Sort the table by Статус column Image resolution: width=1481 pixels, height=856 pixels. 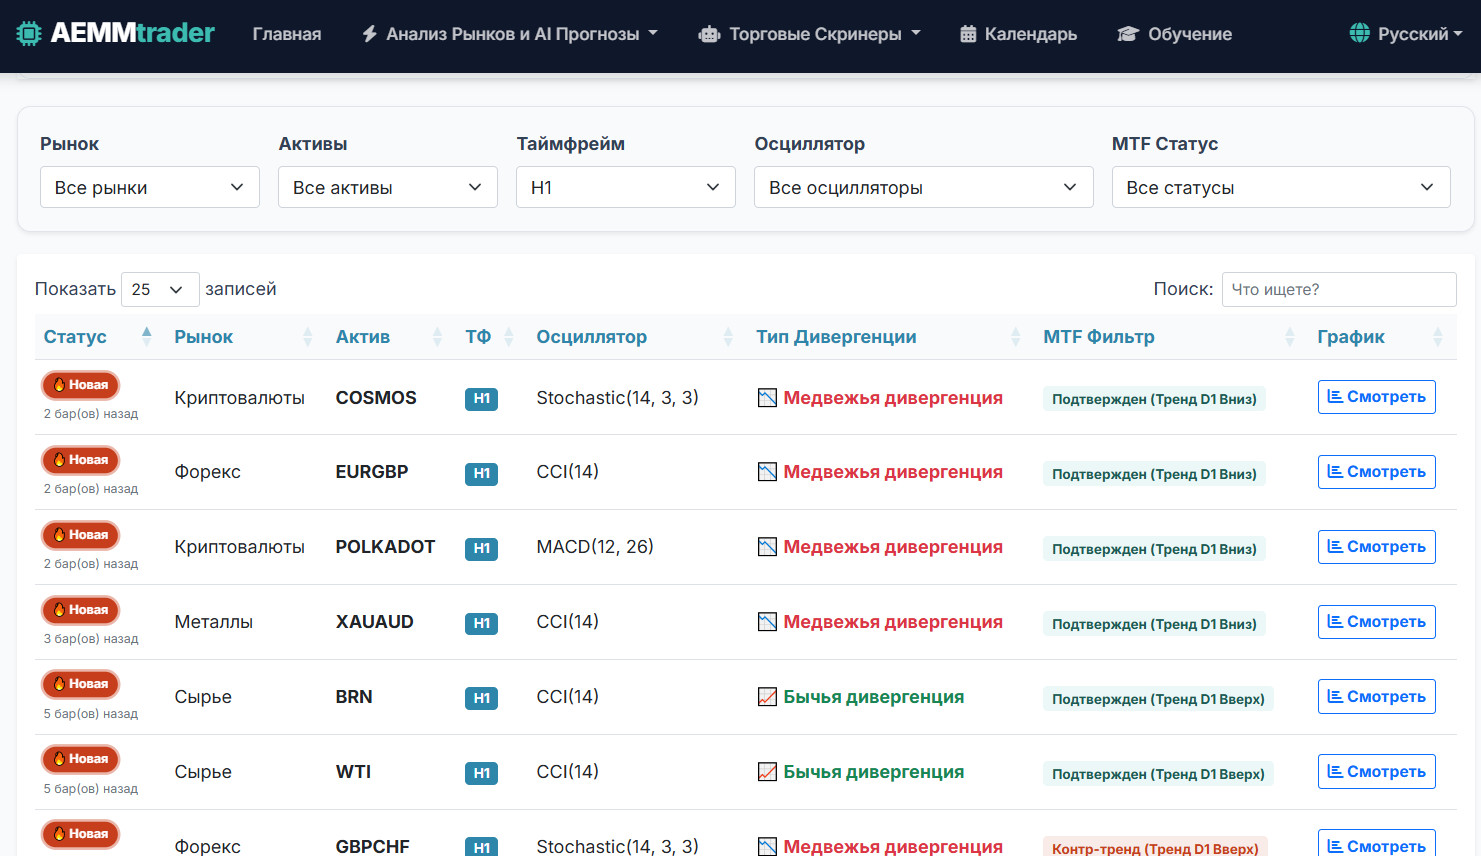(97, 337)
